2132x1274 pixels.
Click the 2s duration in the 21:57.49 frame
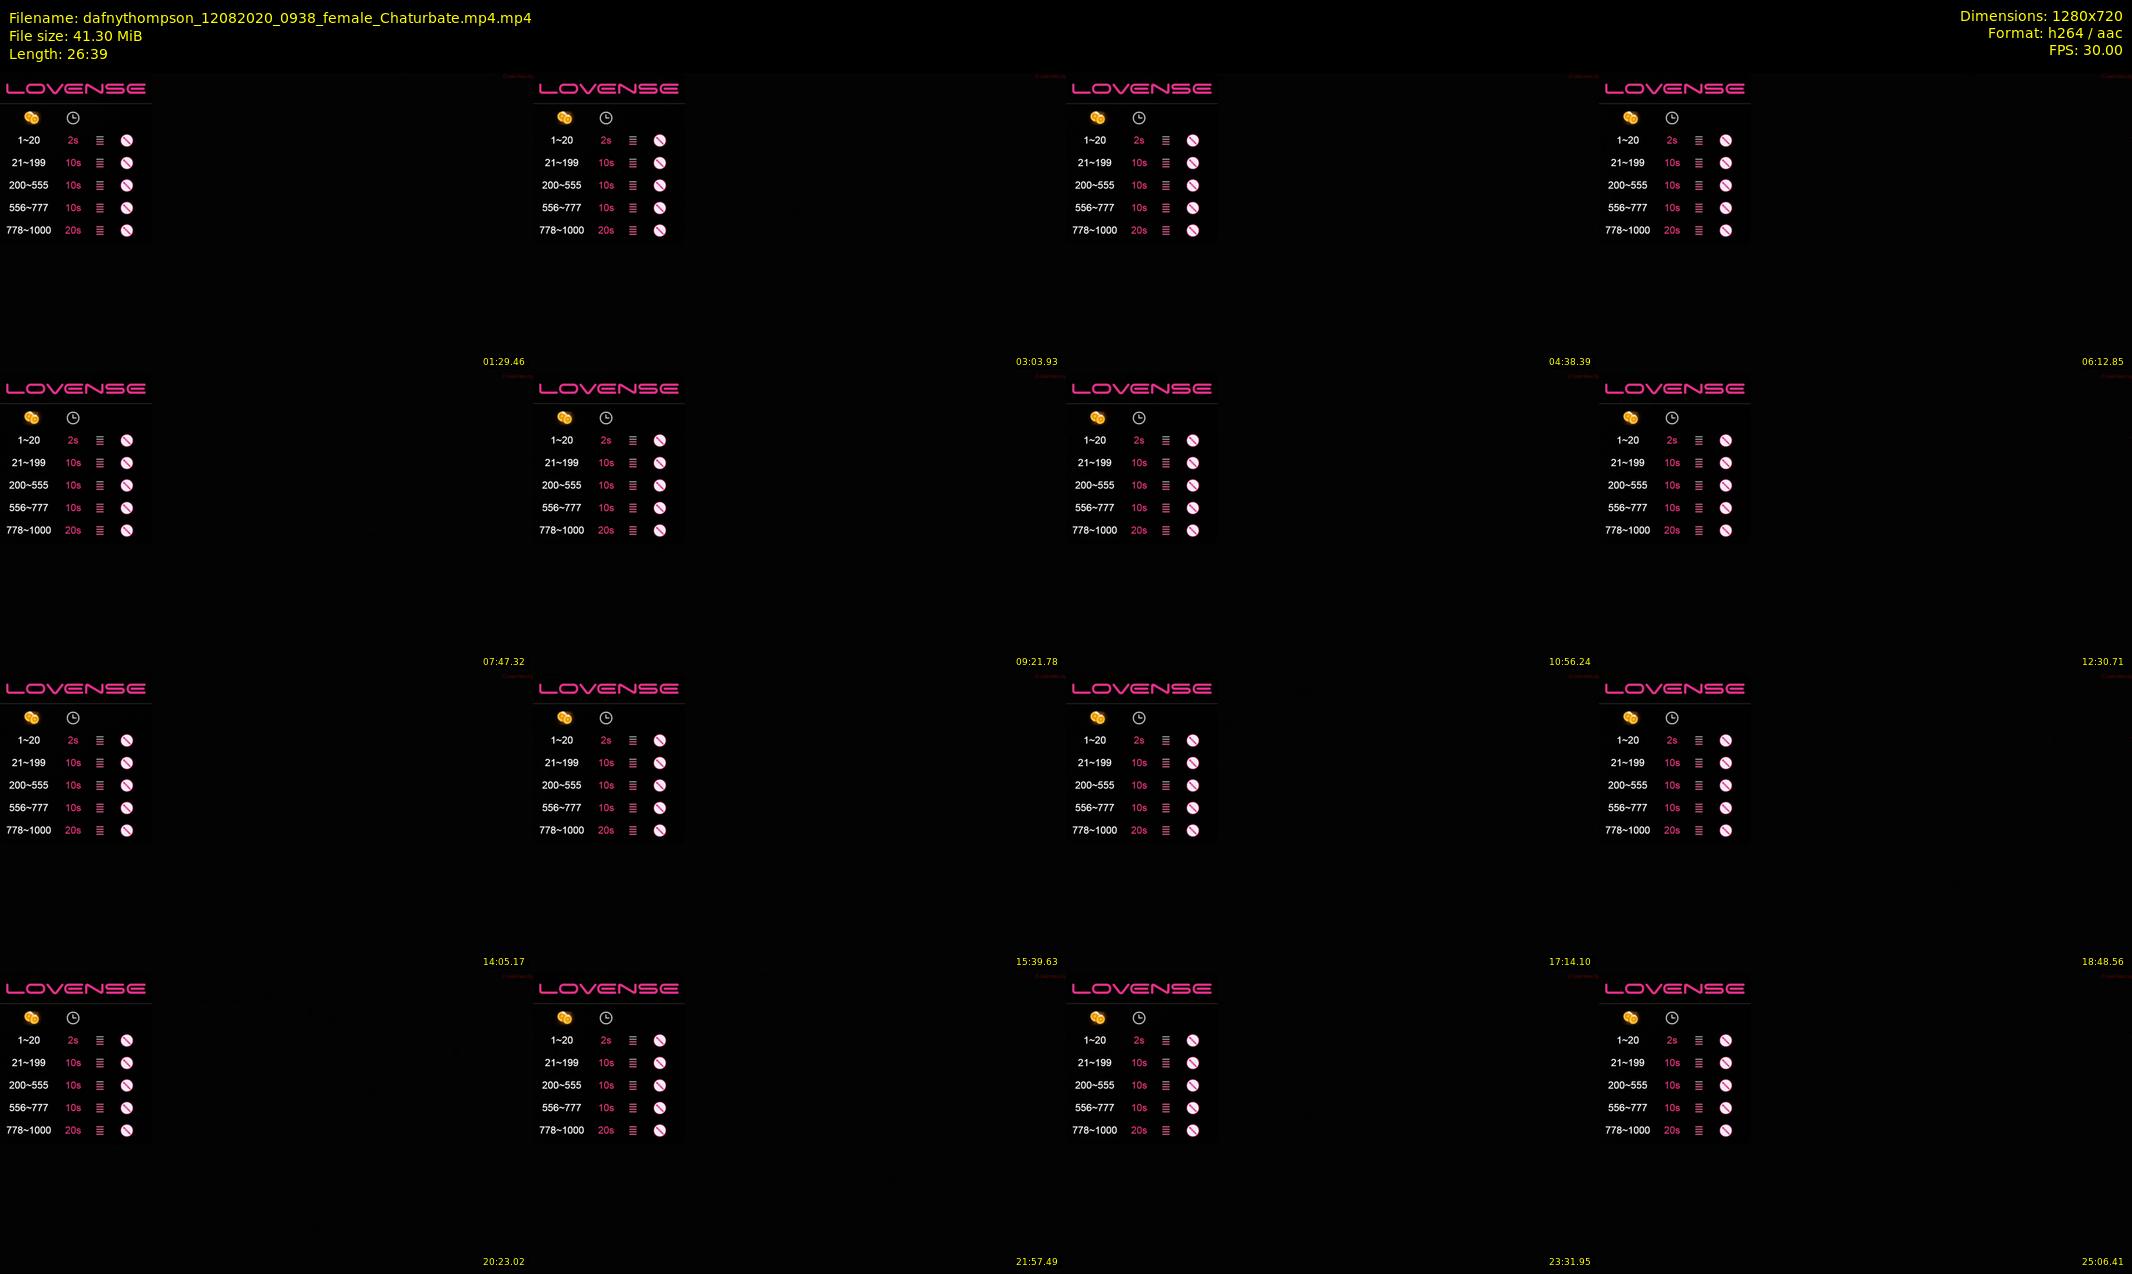[606, 1041]
